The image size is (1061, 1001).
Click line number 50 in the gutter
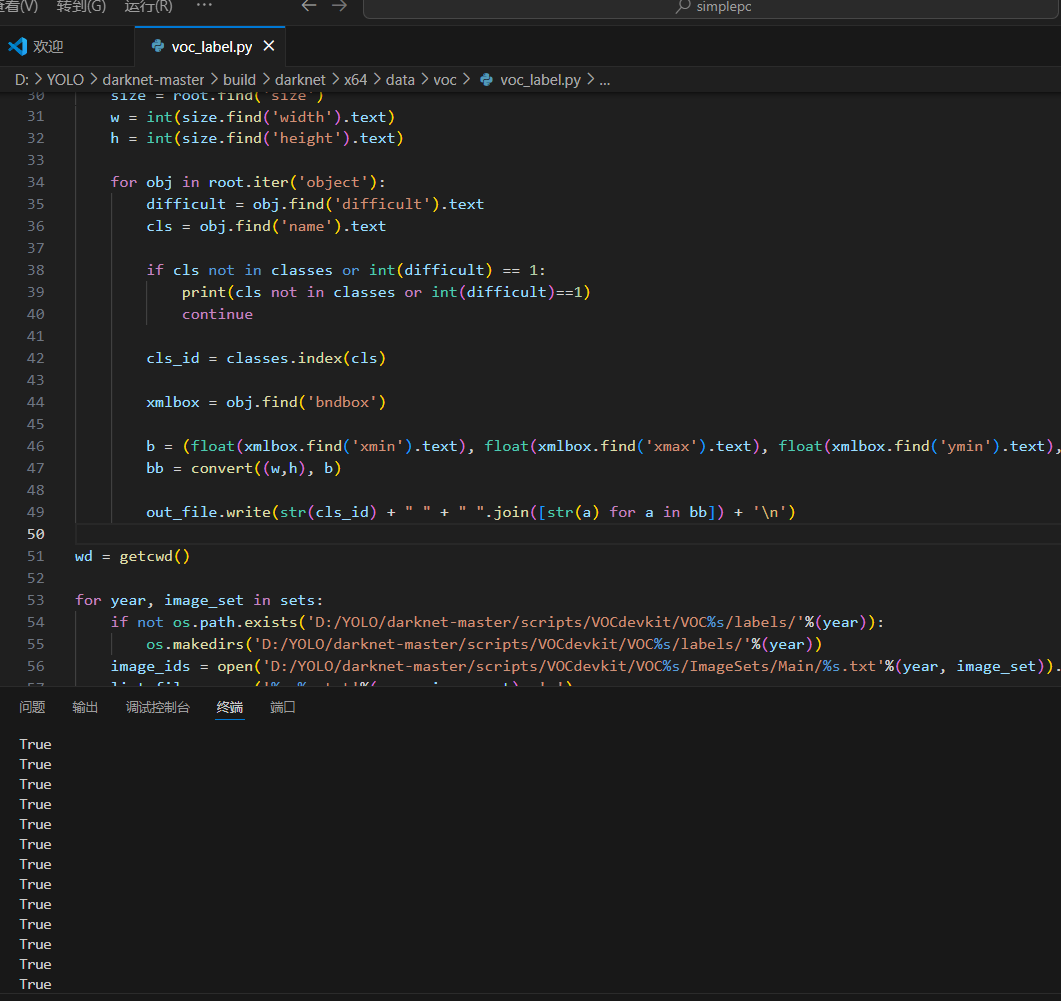36,534
